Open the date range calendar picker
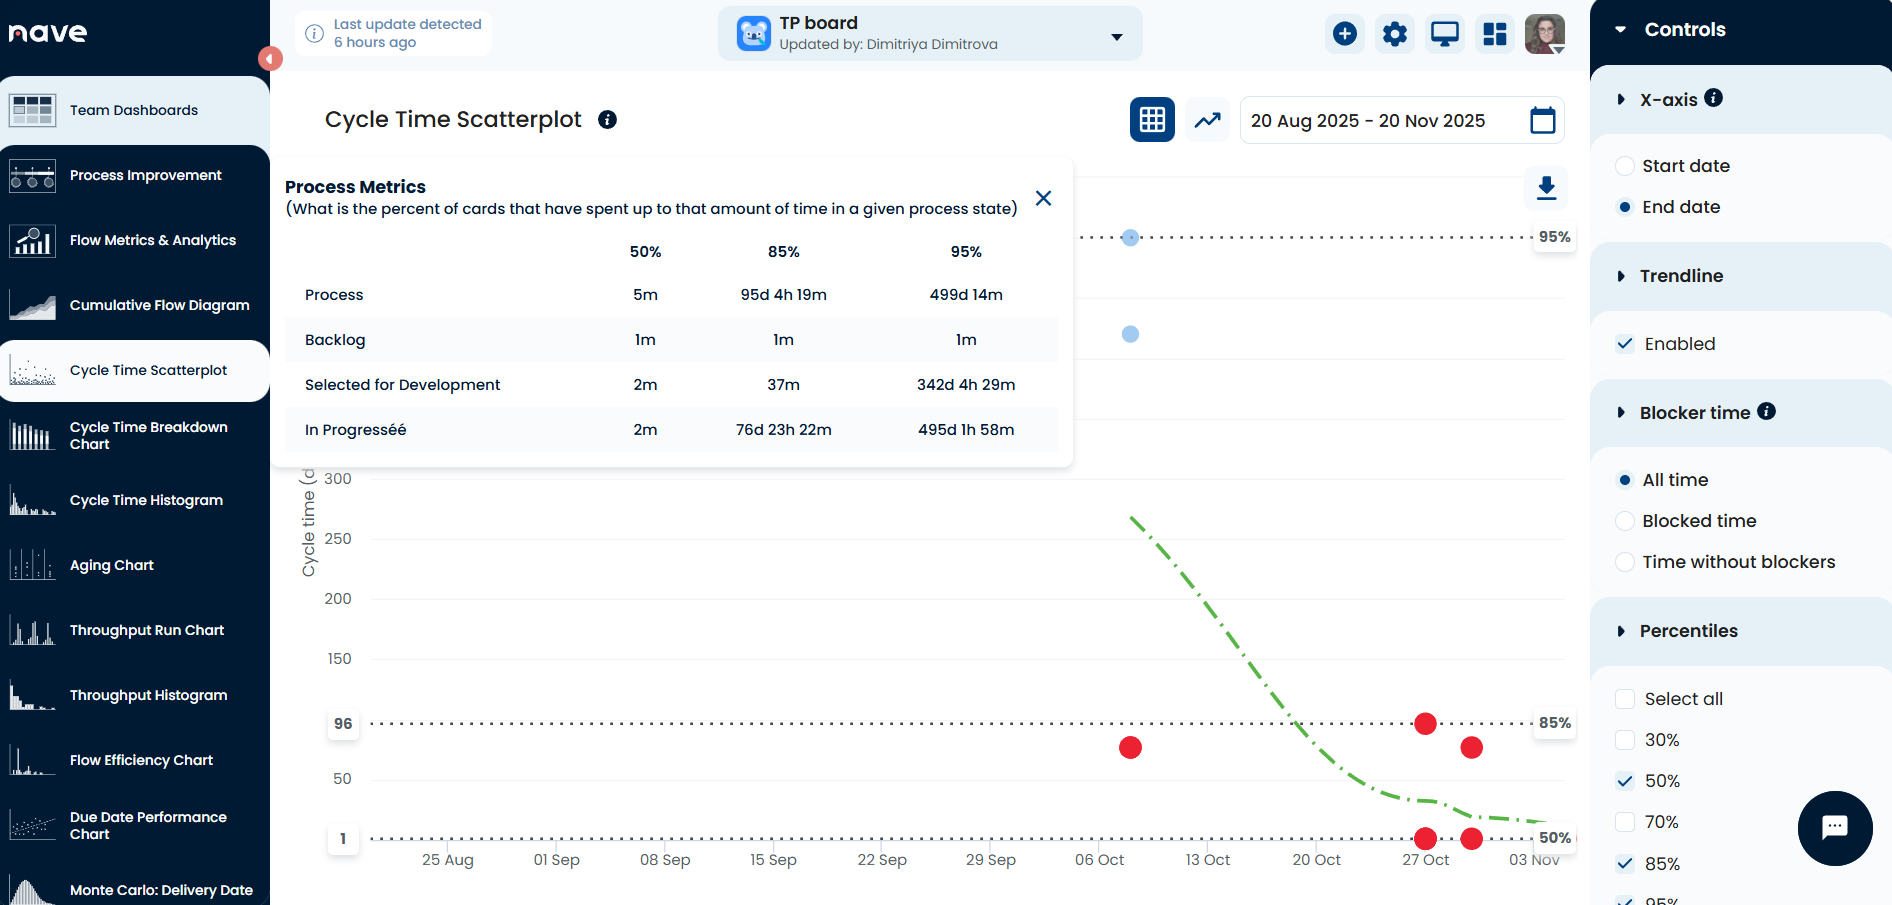Image resolution: width=1892 pixels, height=905 pixels. tap(1543, 120)
